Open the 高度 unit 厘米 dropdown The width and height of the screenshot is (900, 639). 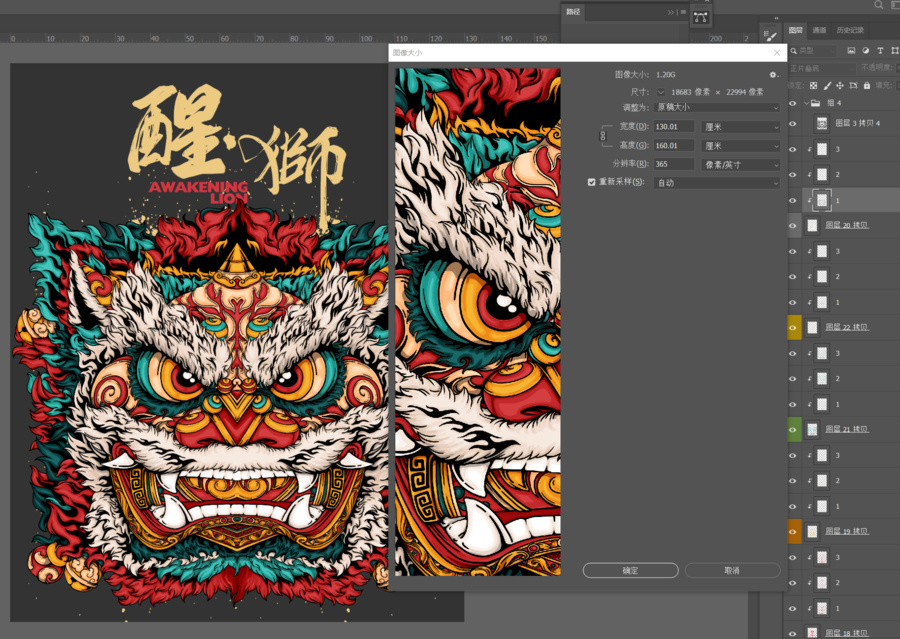pyautogui.click(x=740, y=146)
